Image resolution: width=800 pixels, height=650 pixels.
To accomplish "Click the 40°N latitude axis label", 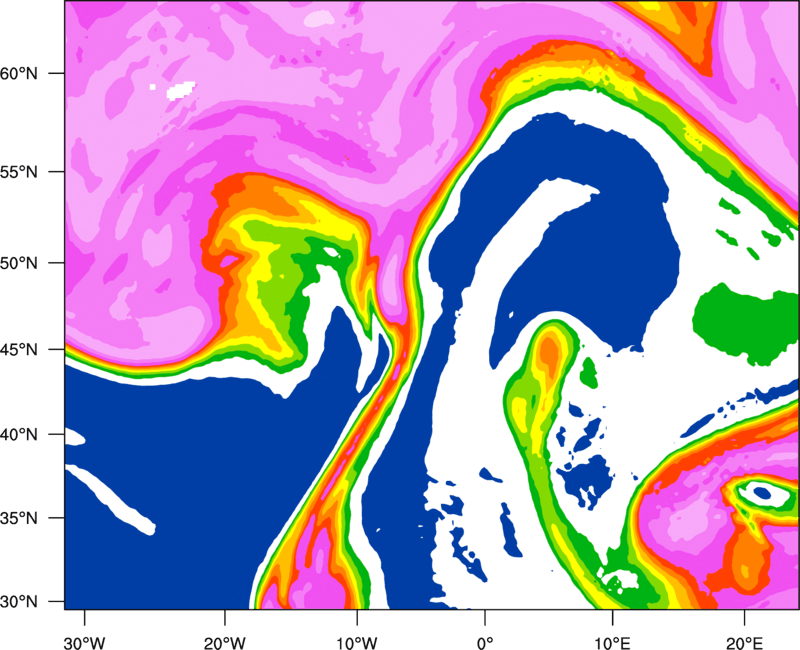I will click(19, 435).
